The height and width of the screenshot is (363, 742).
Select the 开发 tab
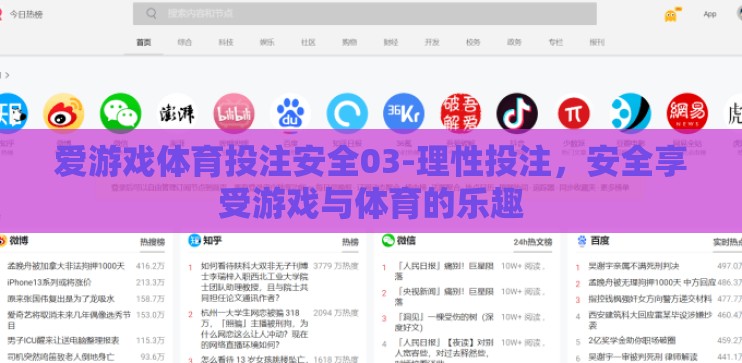432,42
